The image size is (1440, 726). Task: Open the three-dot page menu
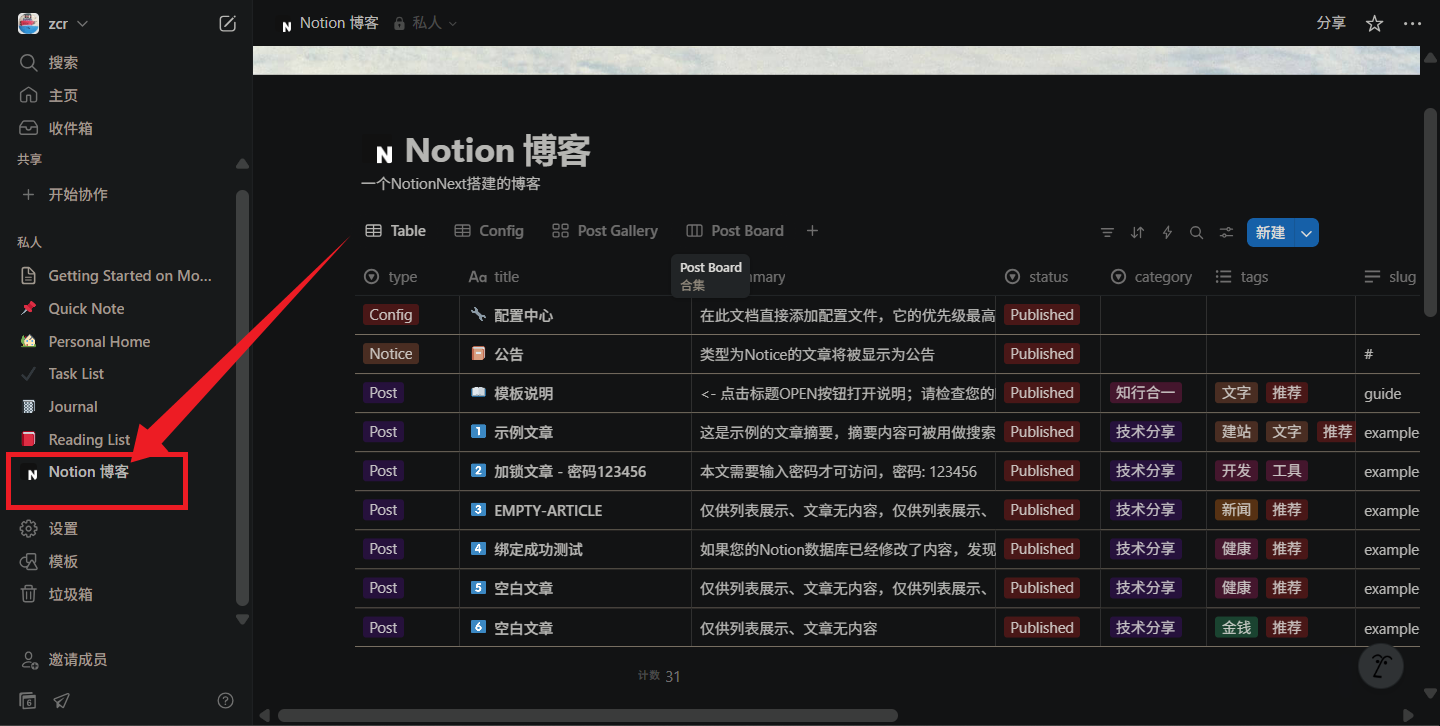tap(1412, 23)
